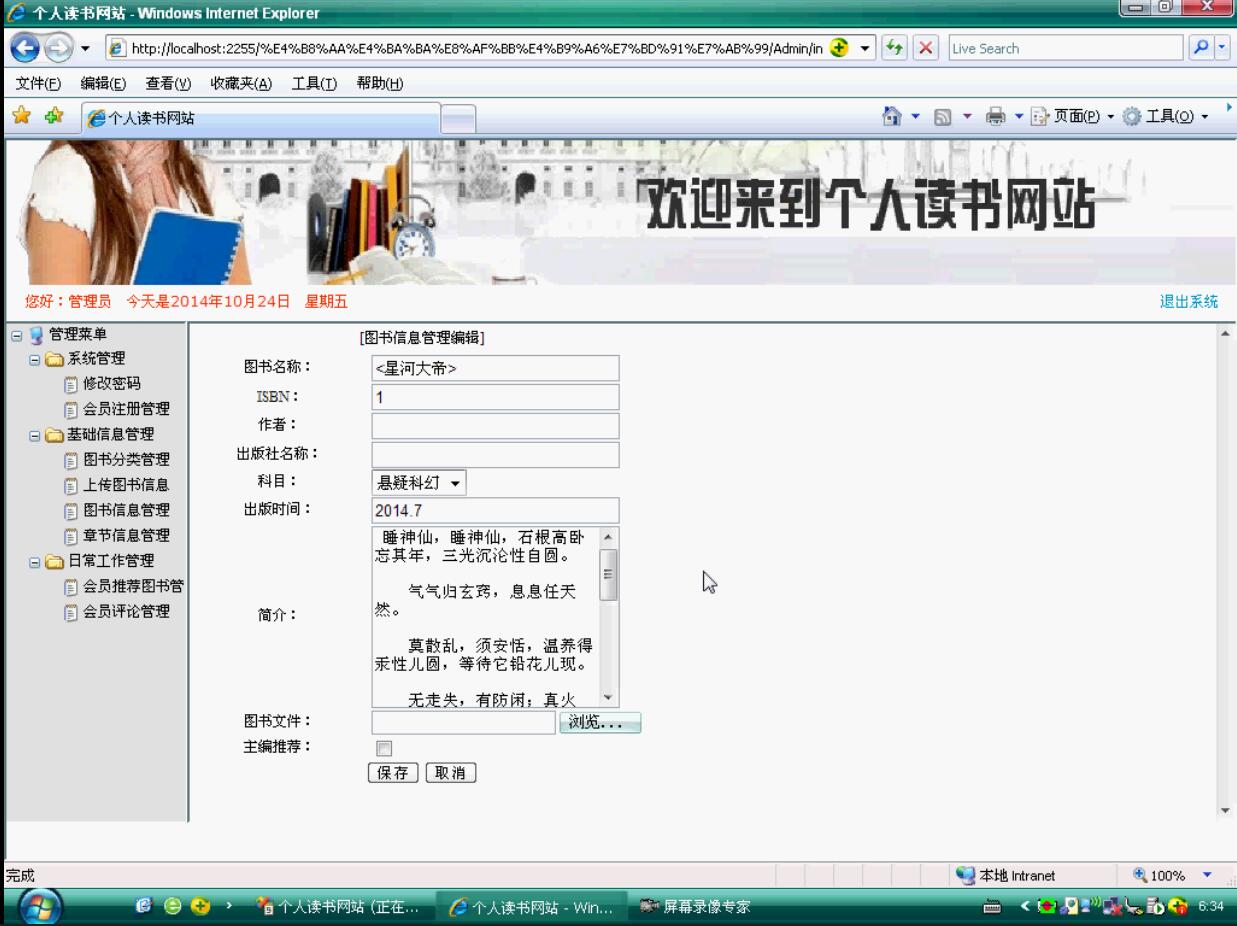Open the 文件(F) menu
The height and width of the screenshot is (926, 1237).
(40, 83)
